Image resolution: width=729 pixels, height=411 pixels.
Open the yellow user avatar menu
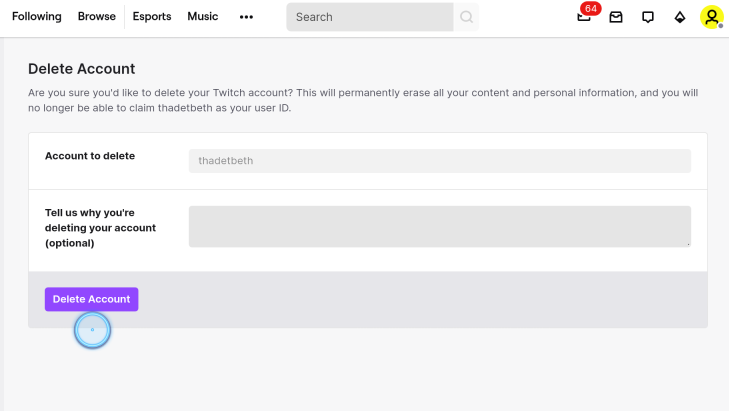pyautogui.click(x=712, y=17)
